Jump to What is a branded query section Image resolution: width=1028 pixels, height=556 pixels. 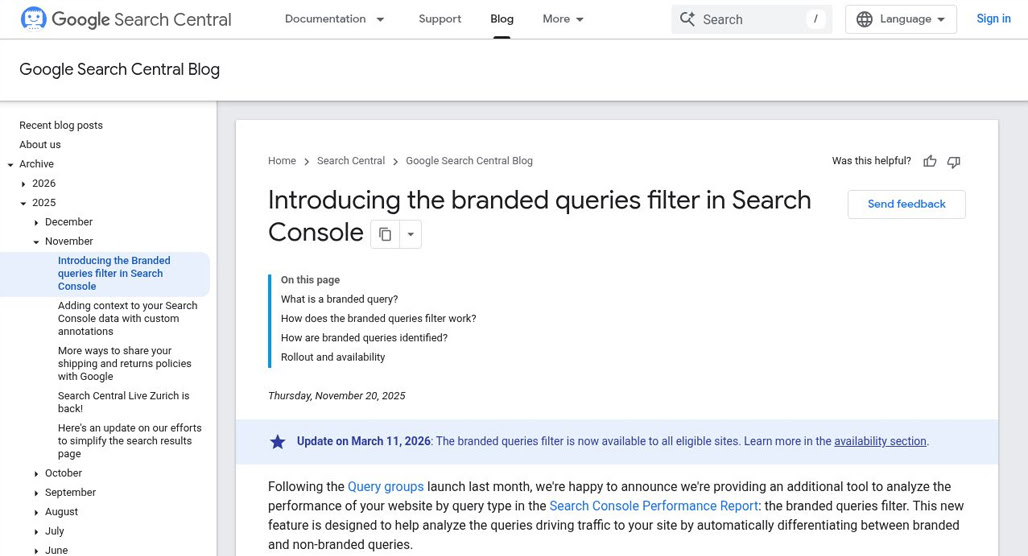click(x=339, y=299)
